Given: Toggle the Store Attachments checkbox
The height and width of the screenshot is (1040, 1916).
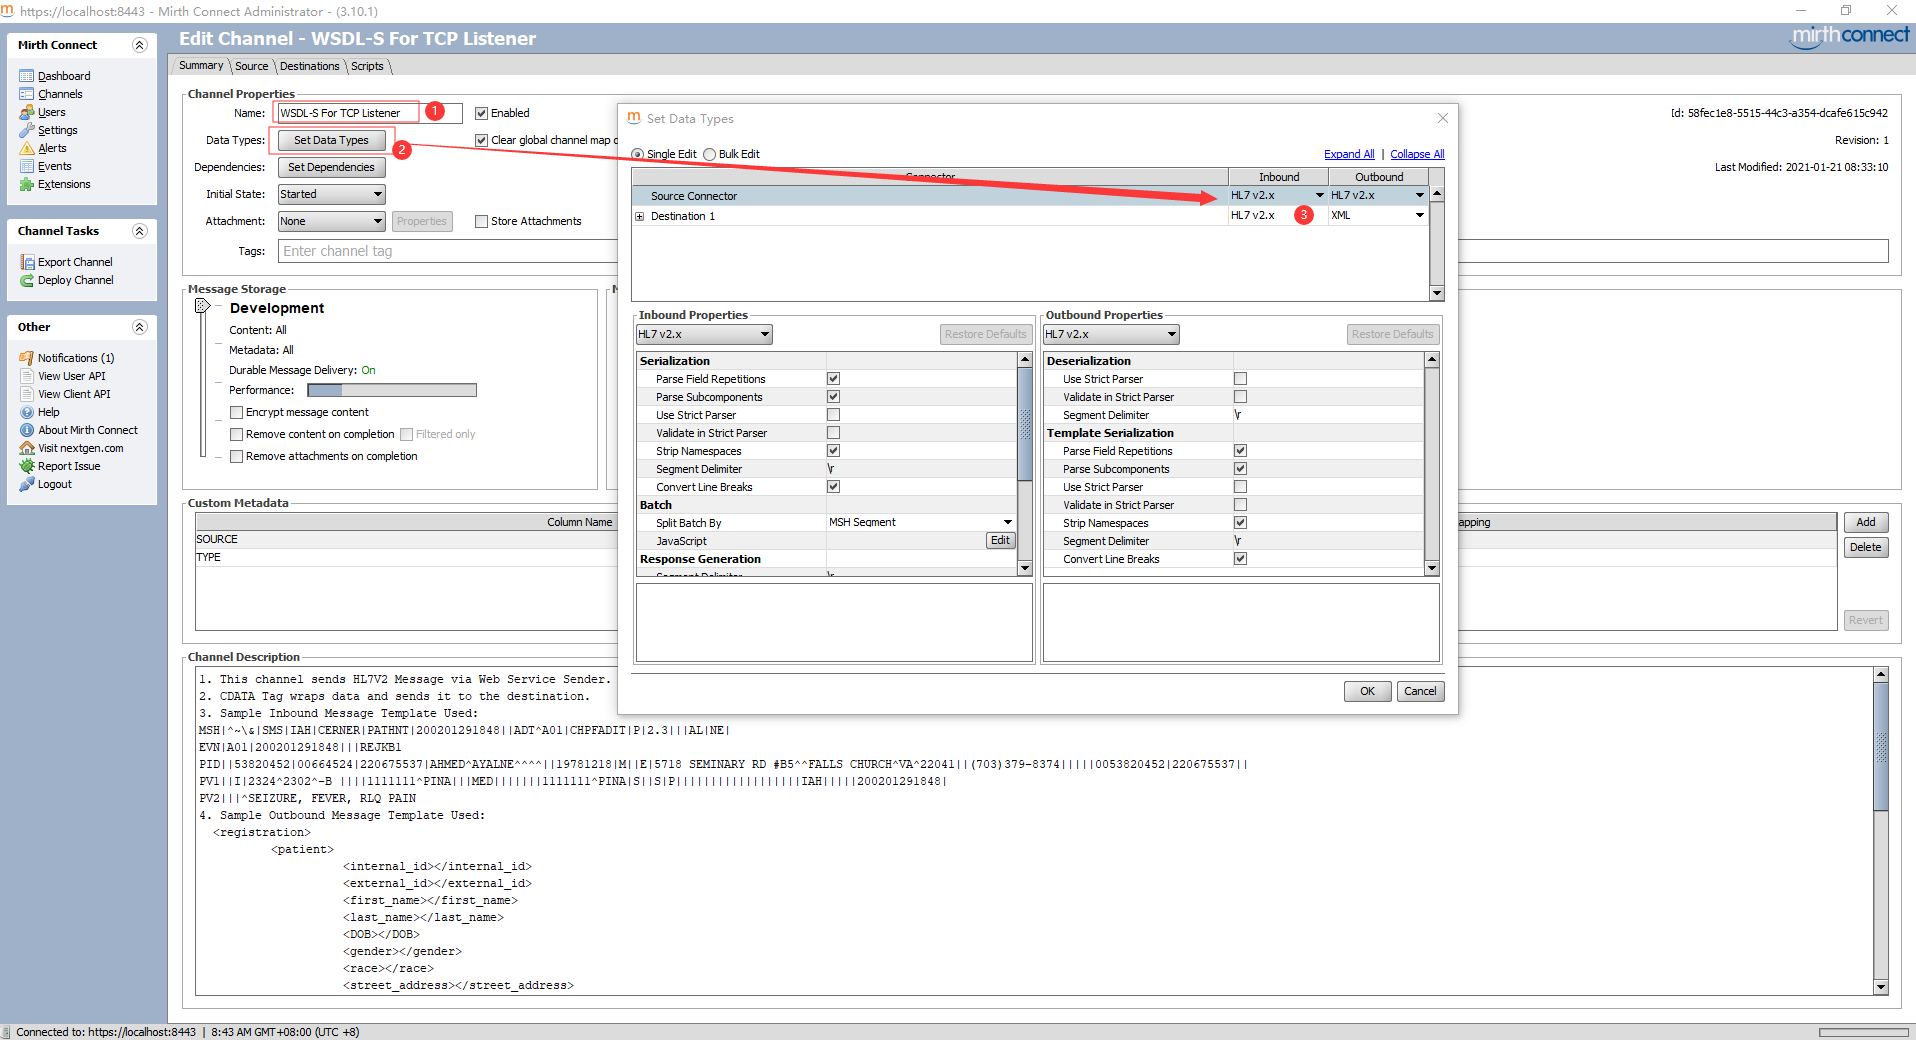Looking at the screenshot, I should pos(481,221).
